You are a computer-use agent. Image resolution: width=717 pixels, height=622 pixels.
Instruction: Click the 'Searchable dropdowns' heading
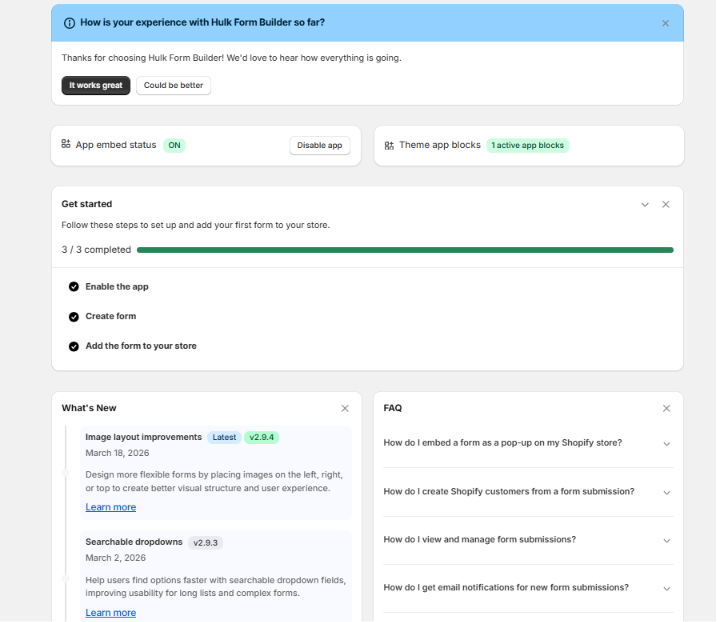(x=134, y=542)
